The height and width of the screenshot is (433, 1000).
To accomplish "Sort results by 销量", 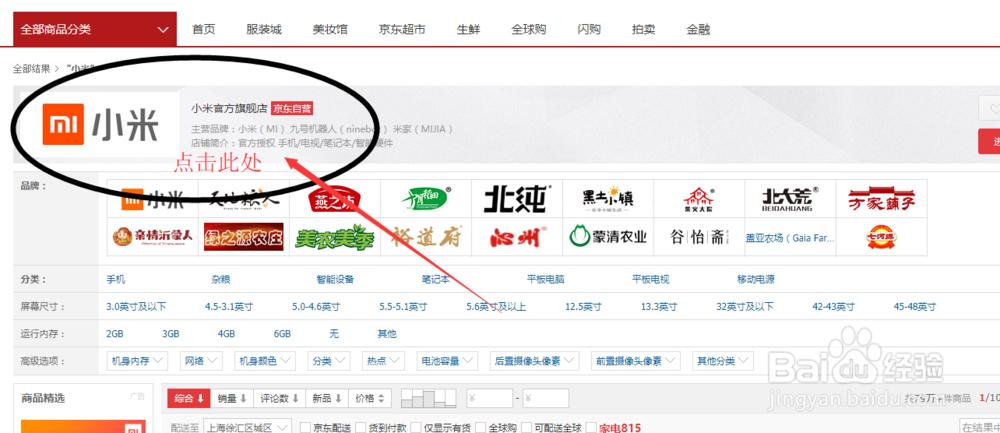I will (x=232, y=399).
